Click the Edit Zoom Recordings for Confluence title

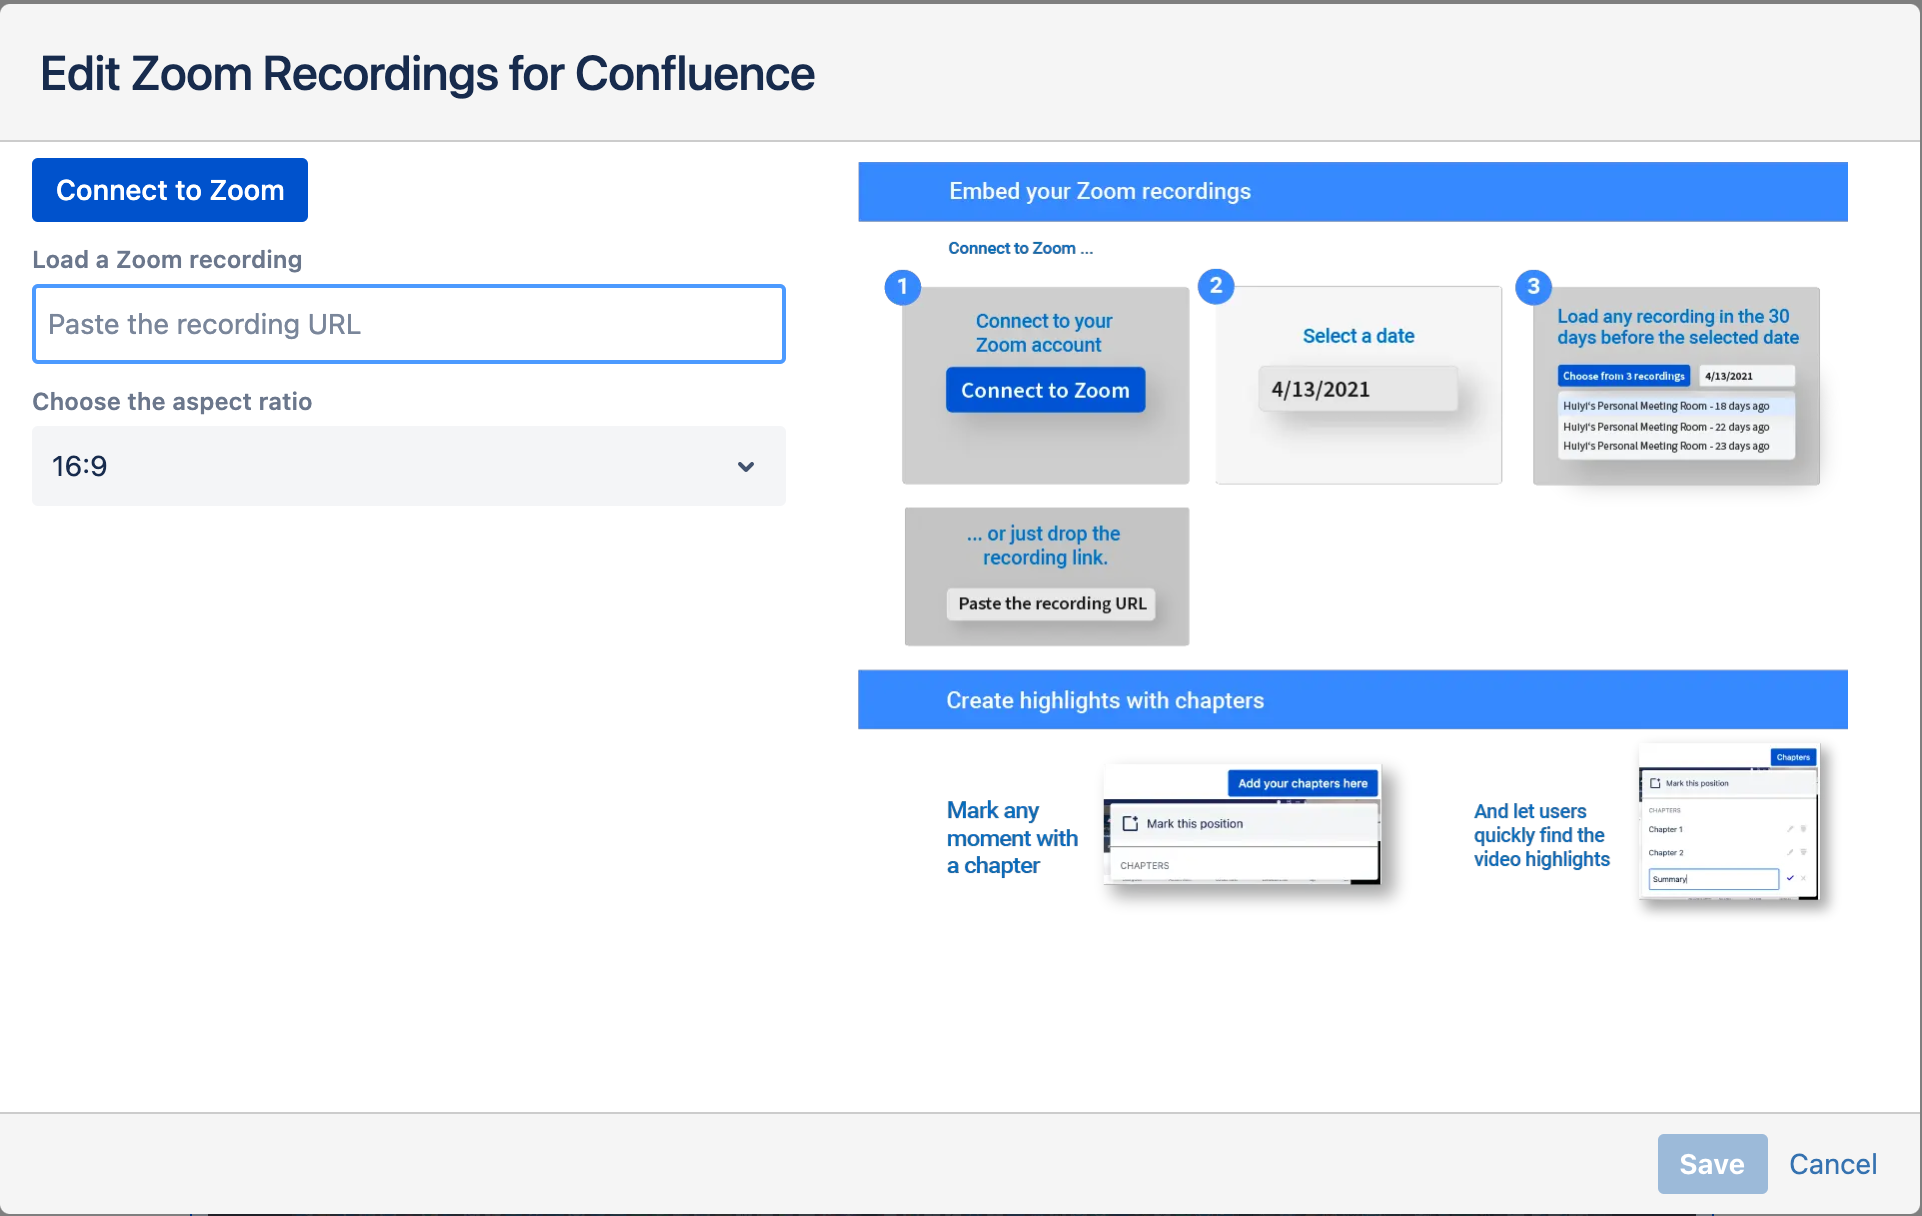tap(427, 74)
